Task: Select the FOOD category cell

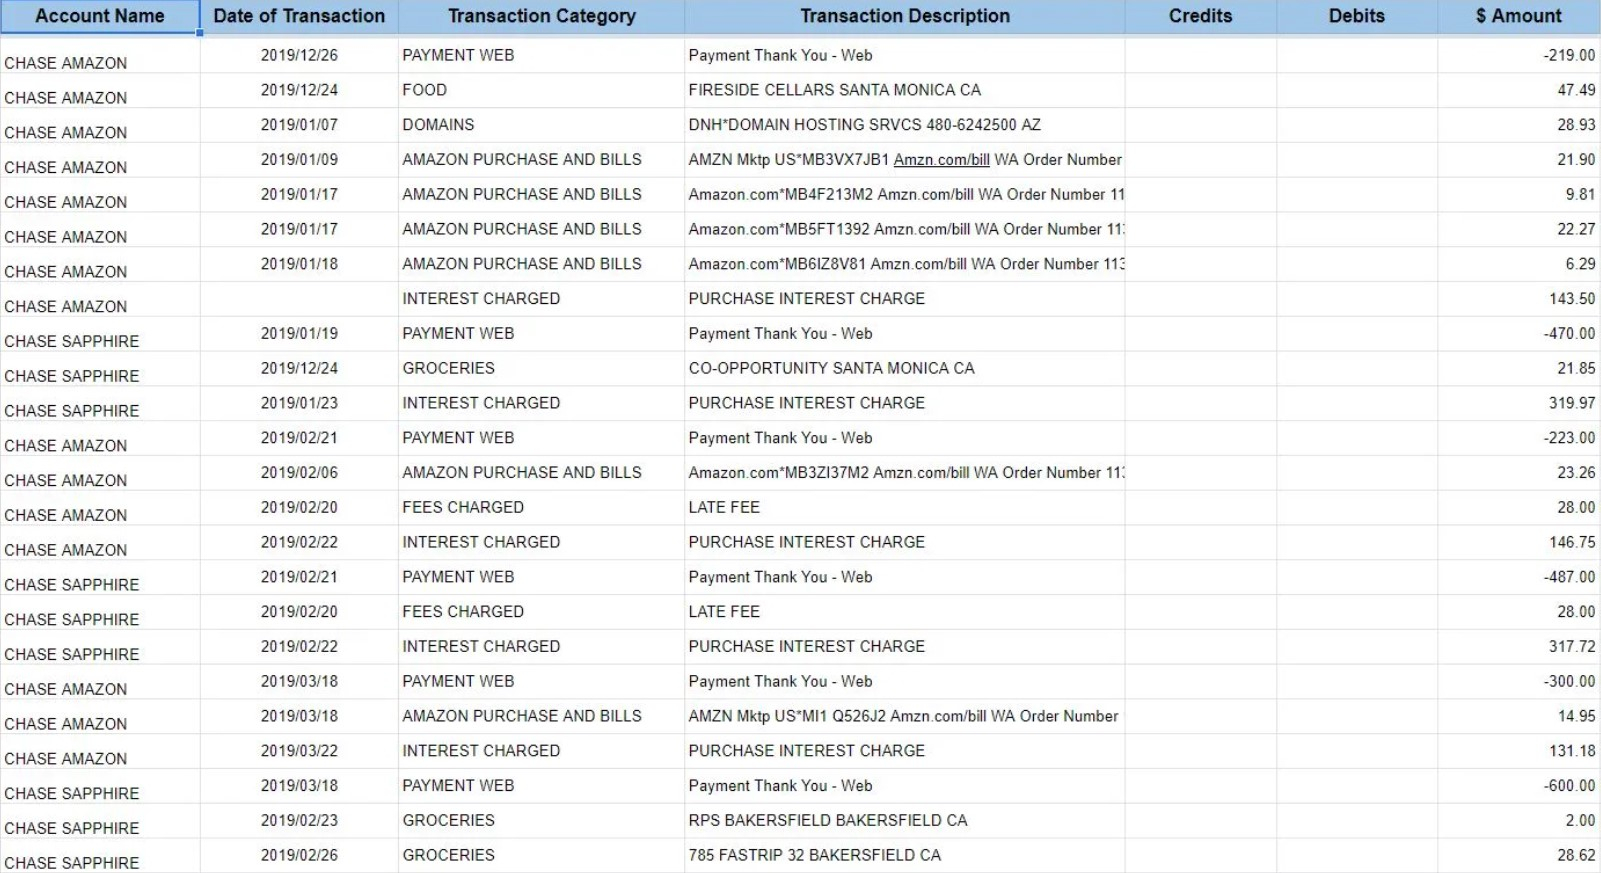Action: click(424, 90)
